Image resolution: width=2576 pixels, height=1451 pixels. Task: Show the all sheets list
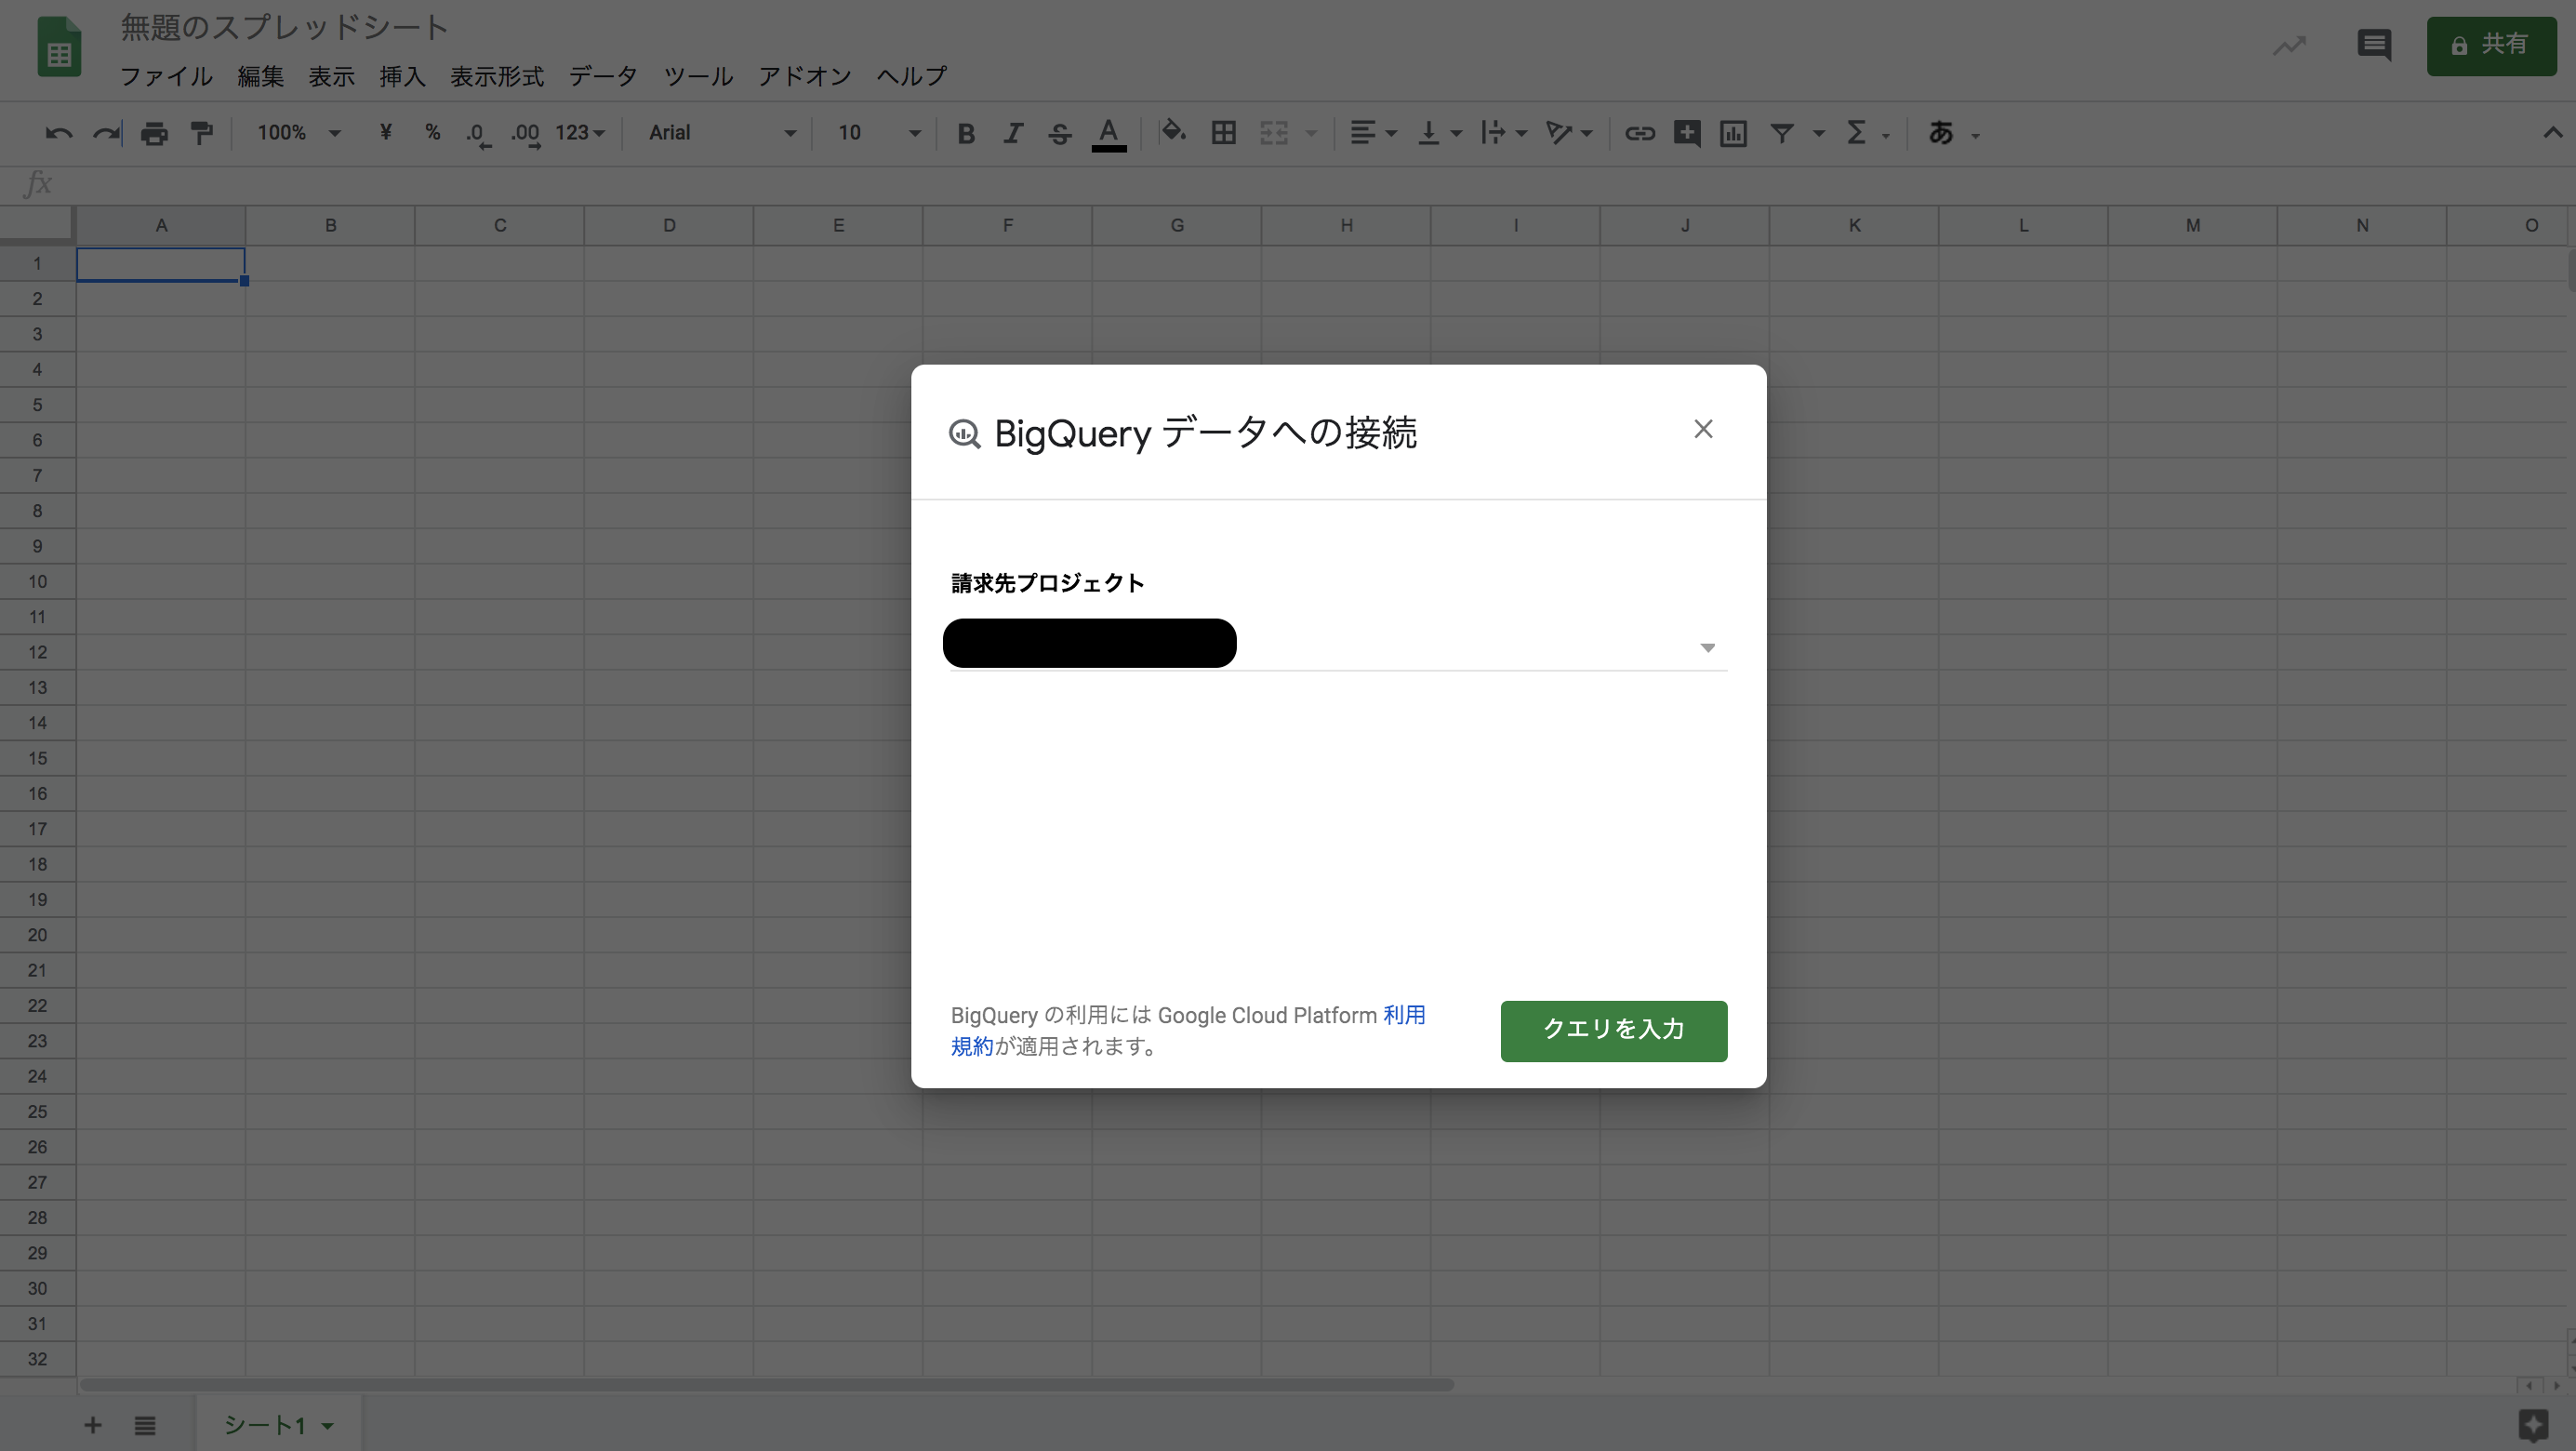coord(145,1425)
